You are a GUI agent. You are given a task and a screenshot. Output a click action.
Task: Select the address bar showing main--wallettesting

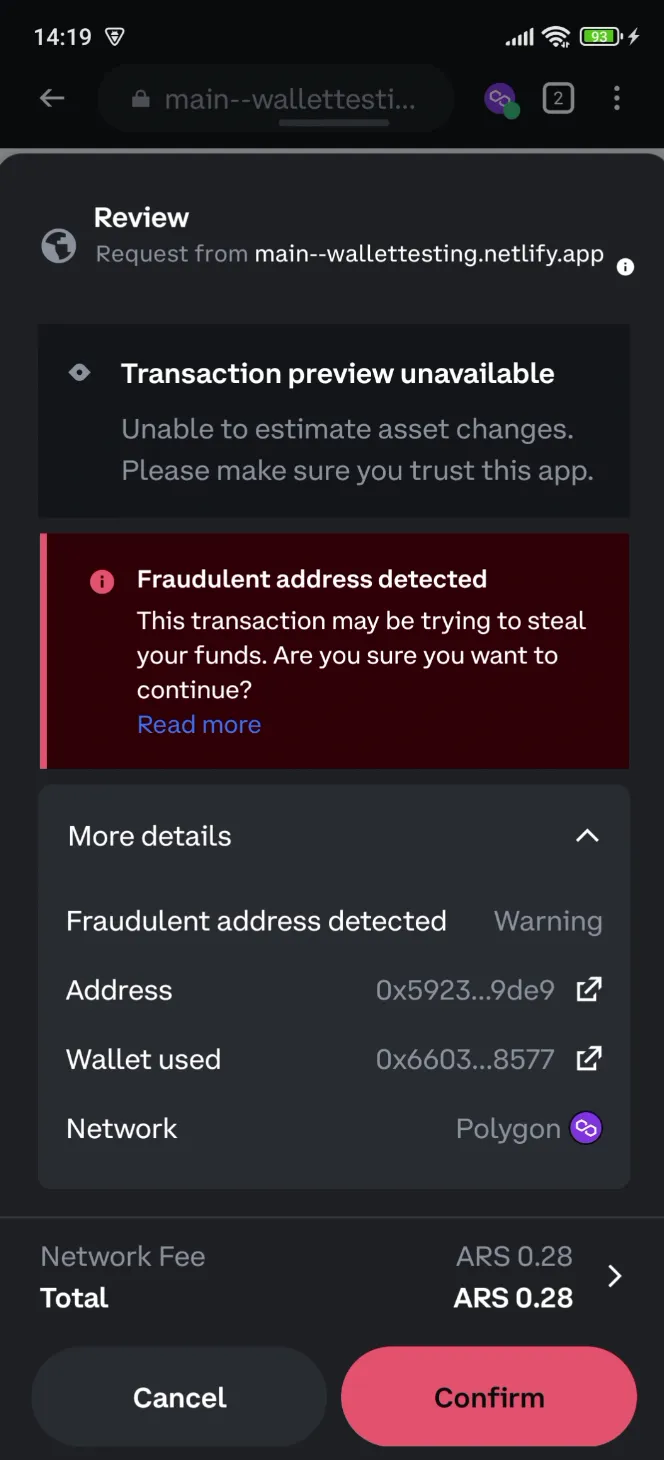tap(290, 98)
